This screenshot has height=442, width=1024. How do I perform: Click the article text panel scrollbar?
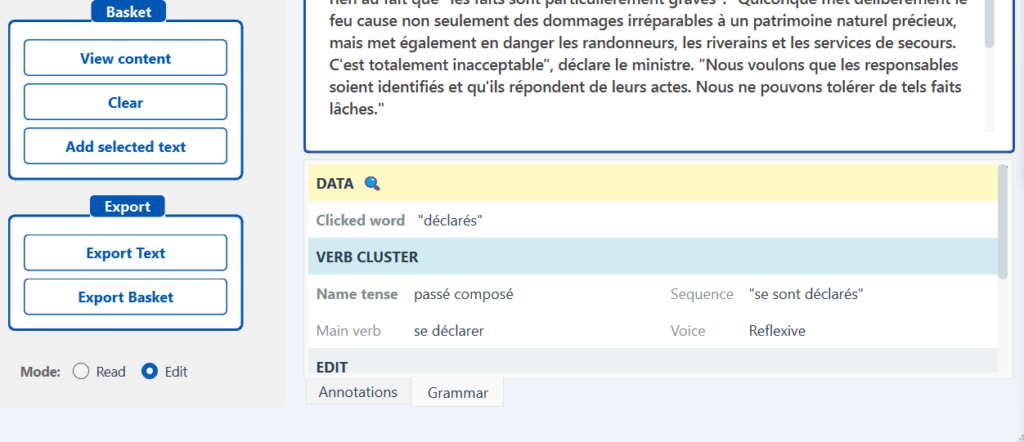click(x=989, y=24)
